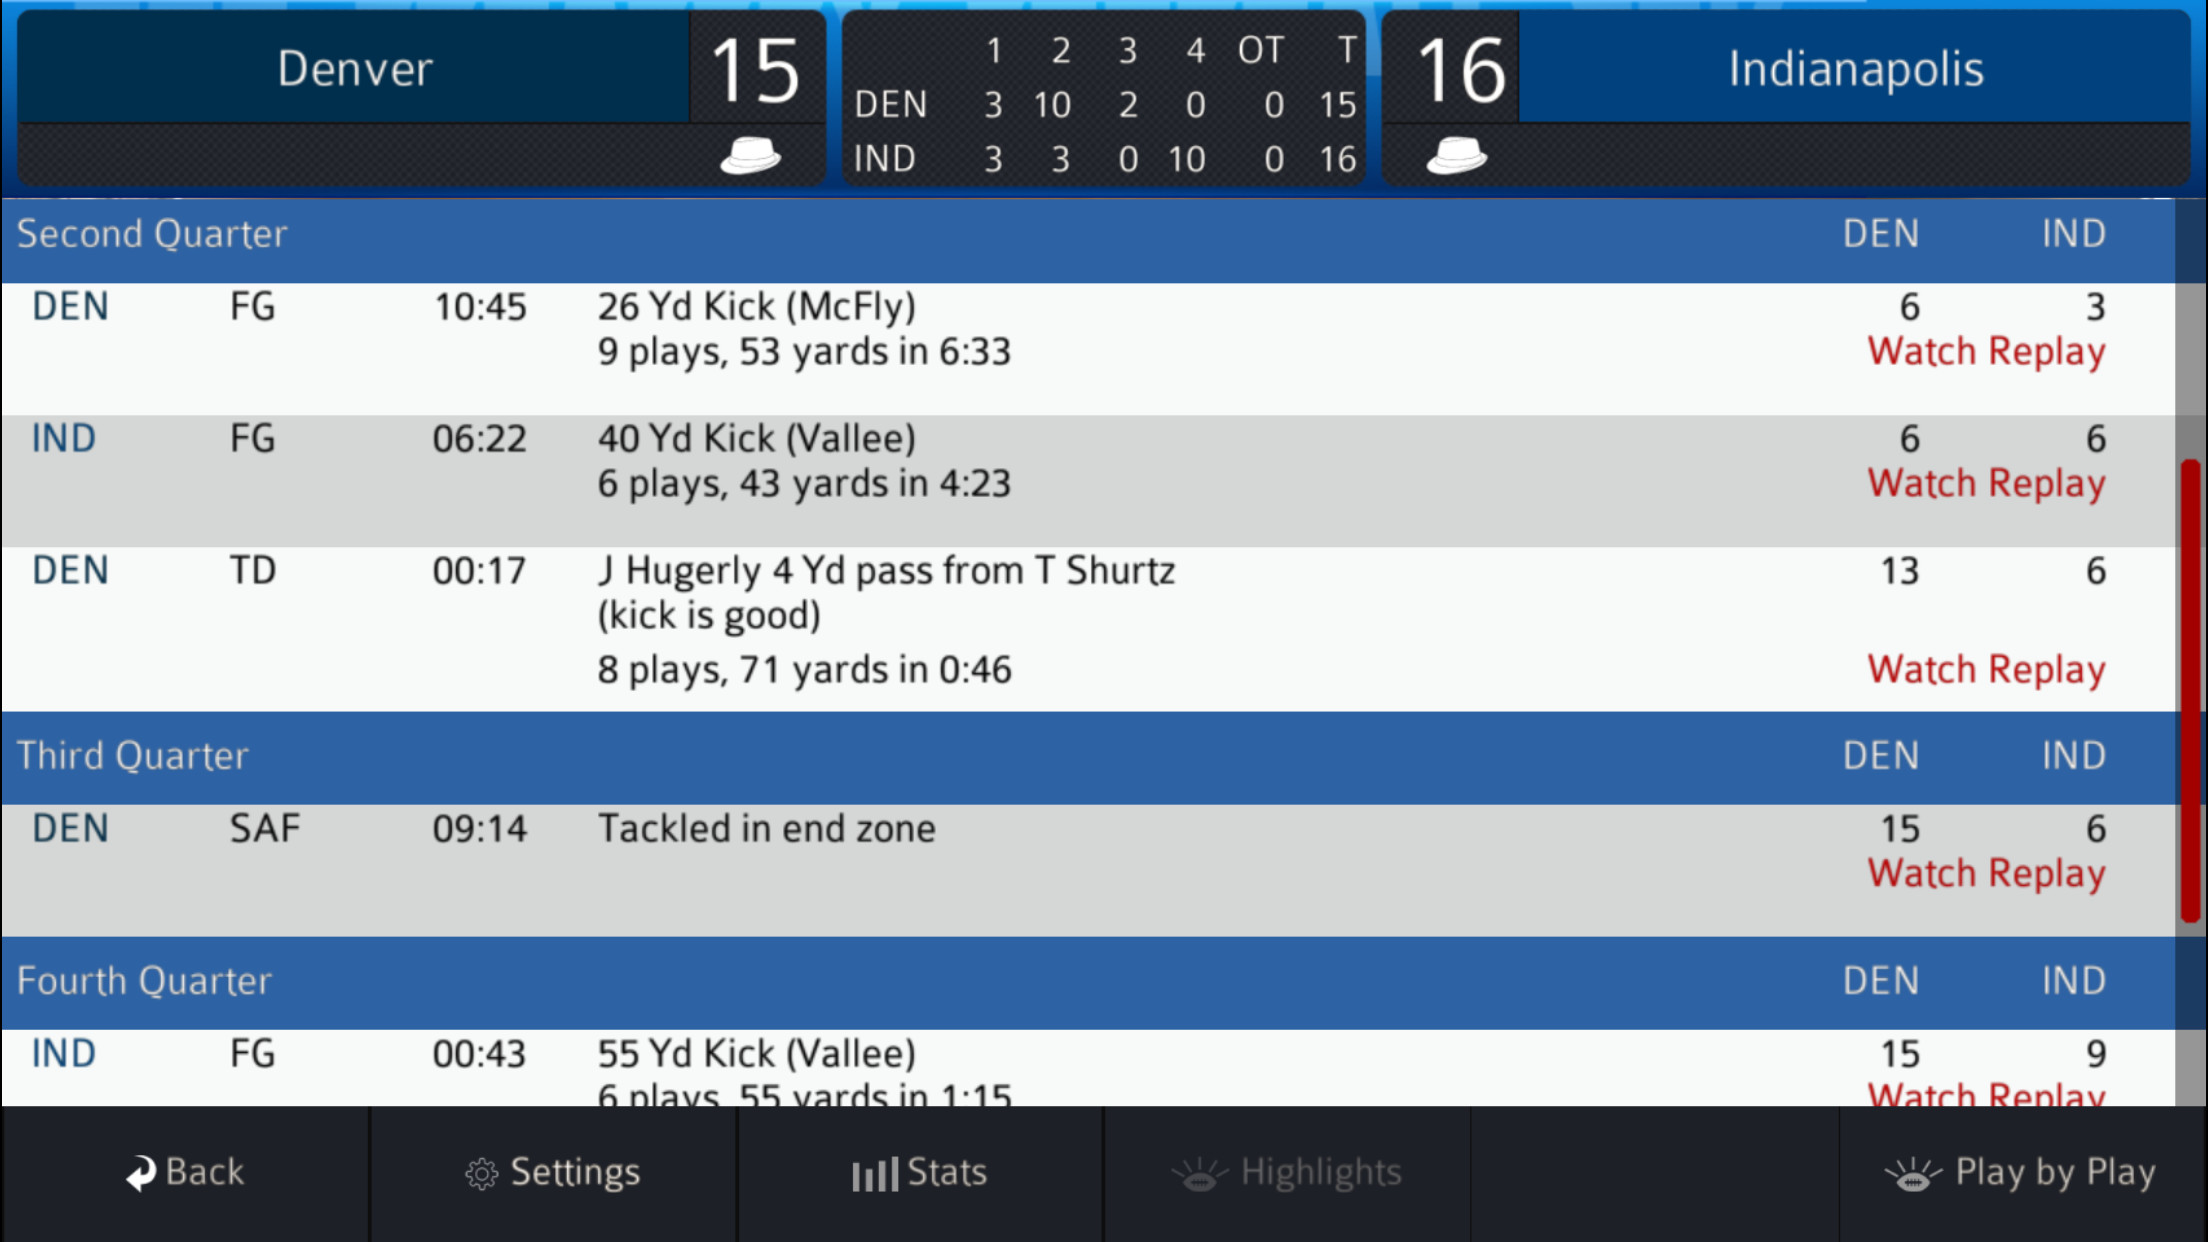
Task: Switch to the Stats tab
Action: pyautogui.click(x=919, y=1172)
